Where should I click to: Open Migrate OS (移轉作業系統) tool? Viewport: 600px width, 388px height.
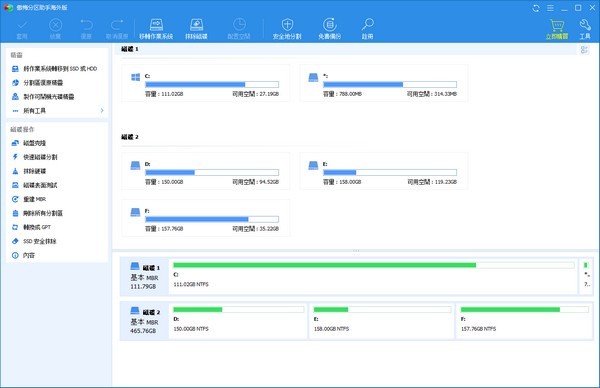156,29
